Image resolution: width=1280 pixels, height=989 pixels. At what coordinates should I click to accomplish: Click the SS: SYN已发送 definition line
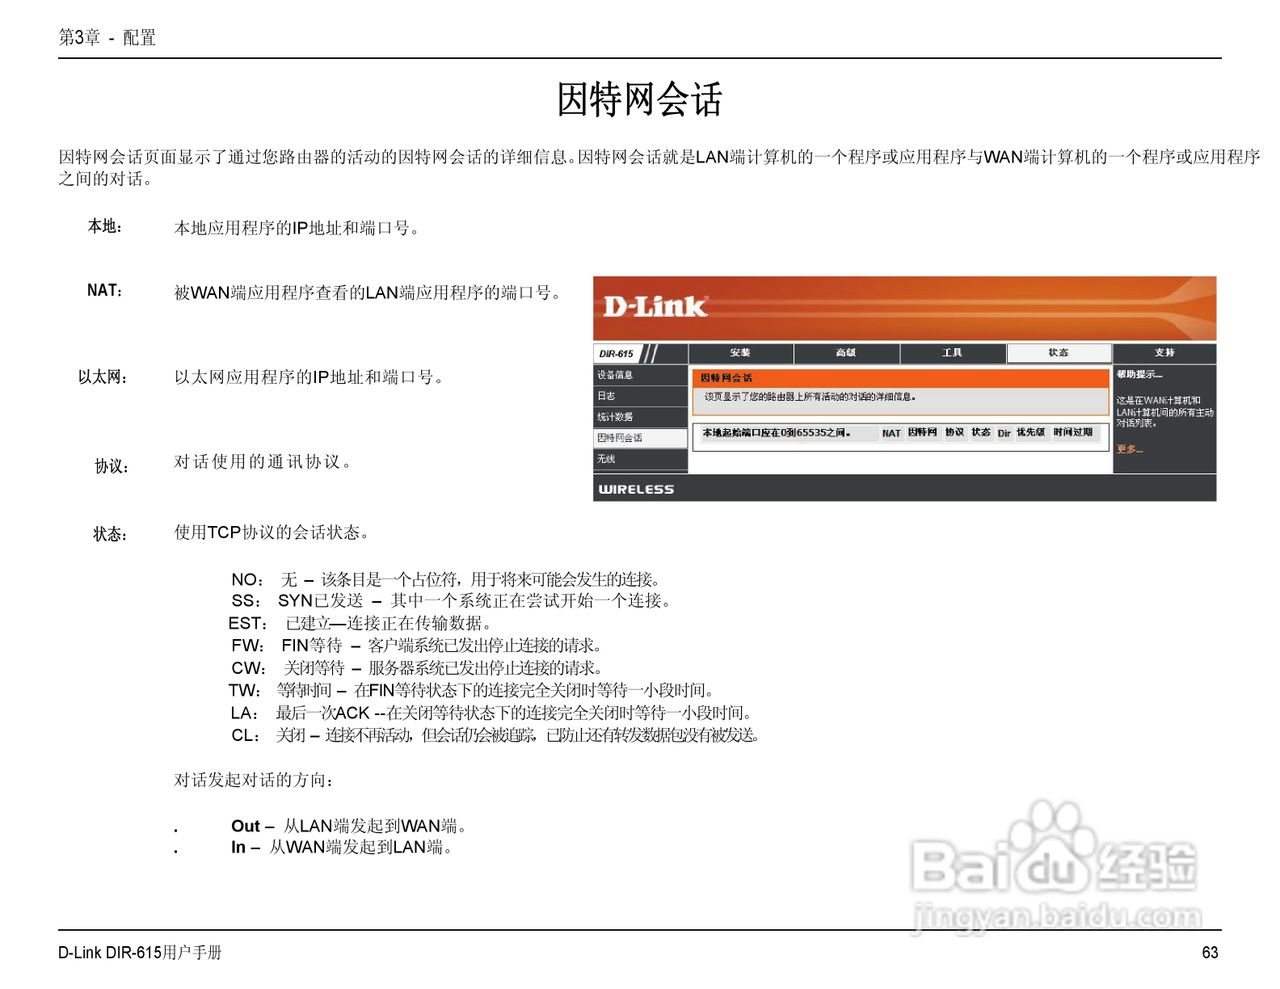click(452, 600)
